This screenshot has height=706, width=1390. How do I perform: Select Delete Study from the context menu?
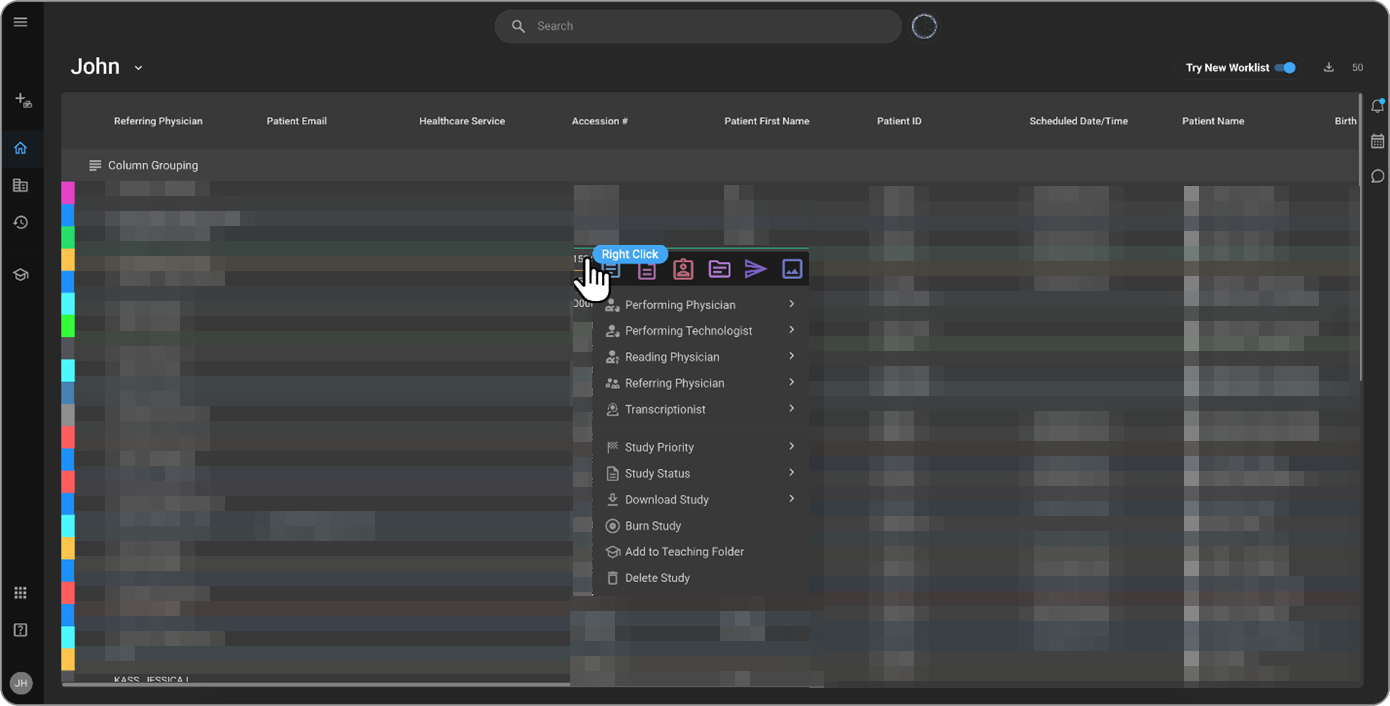pos(657,577)
